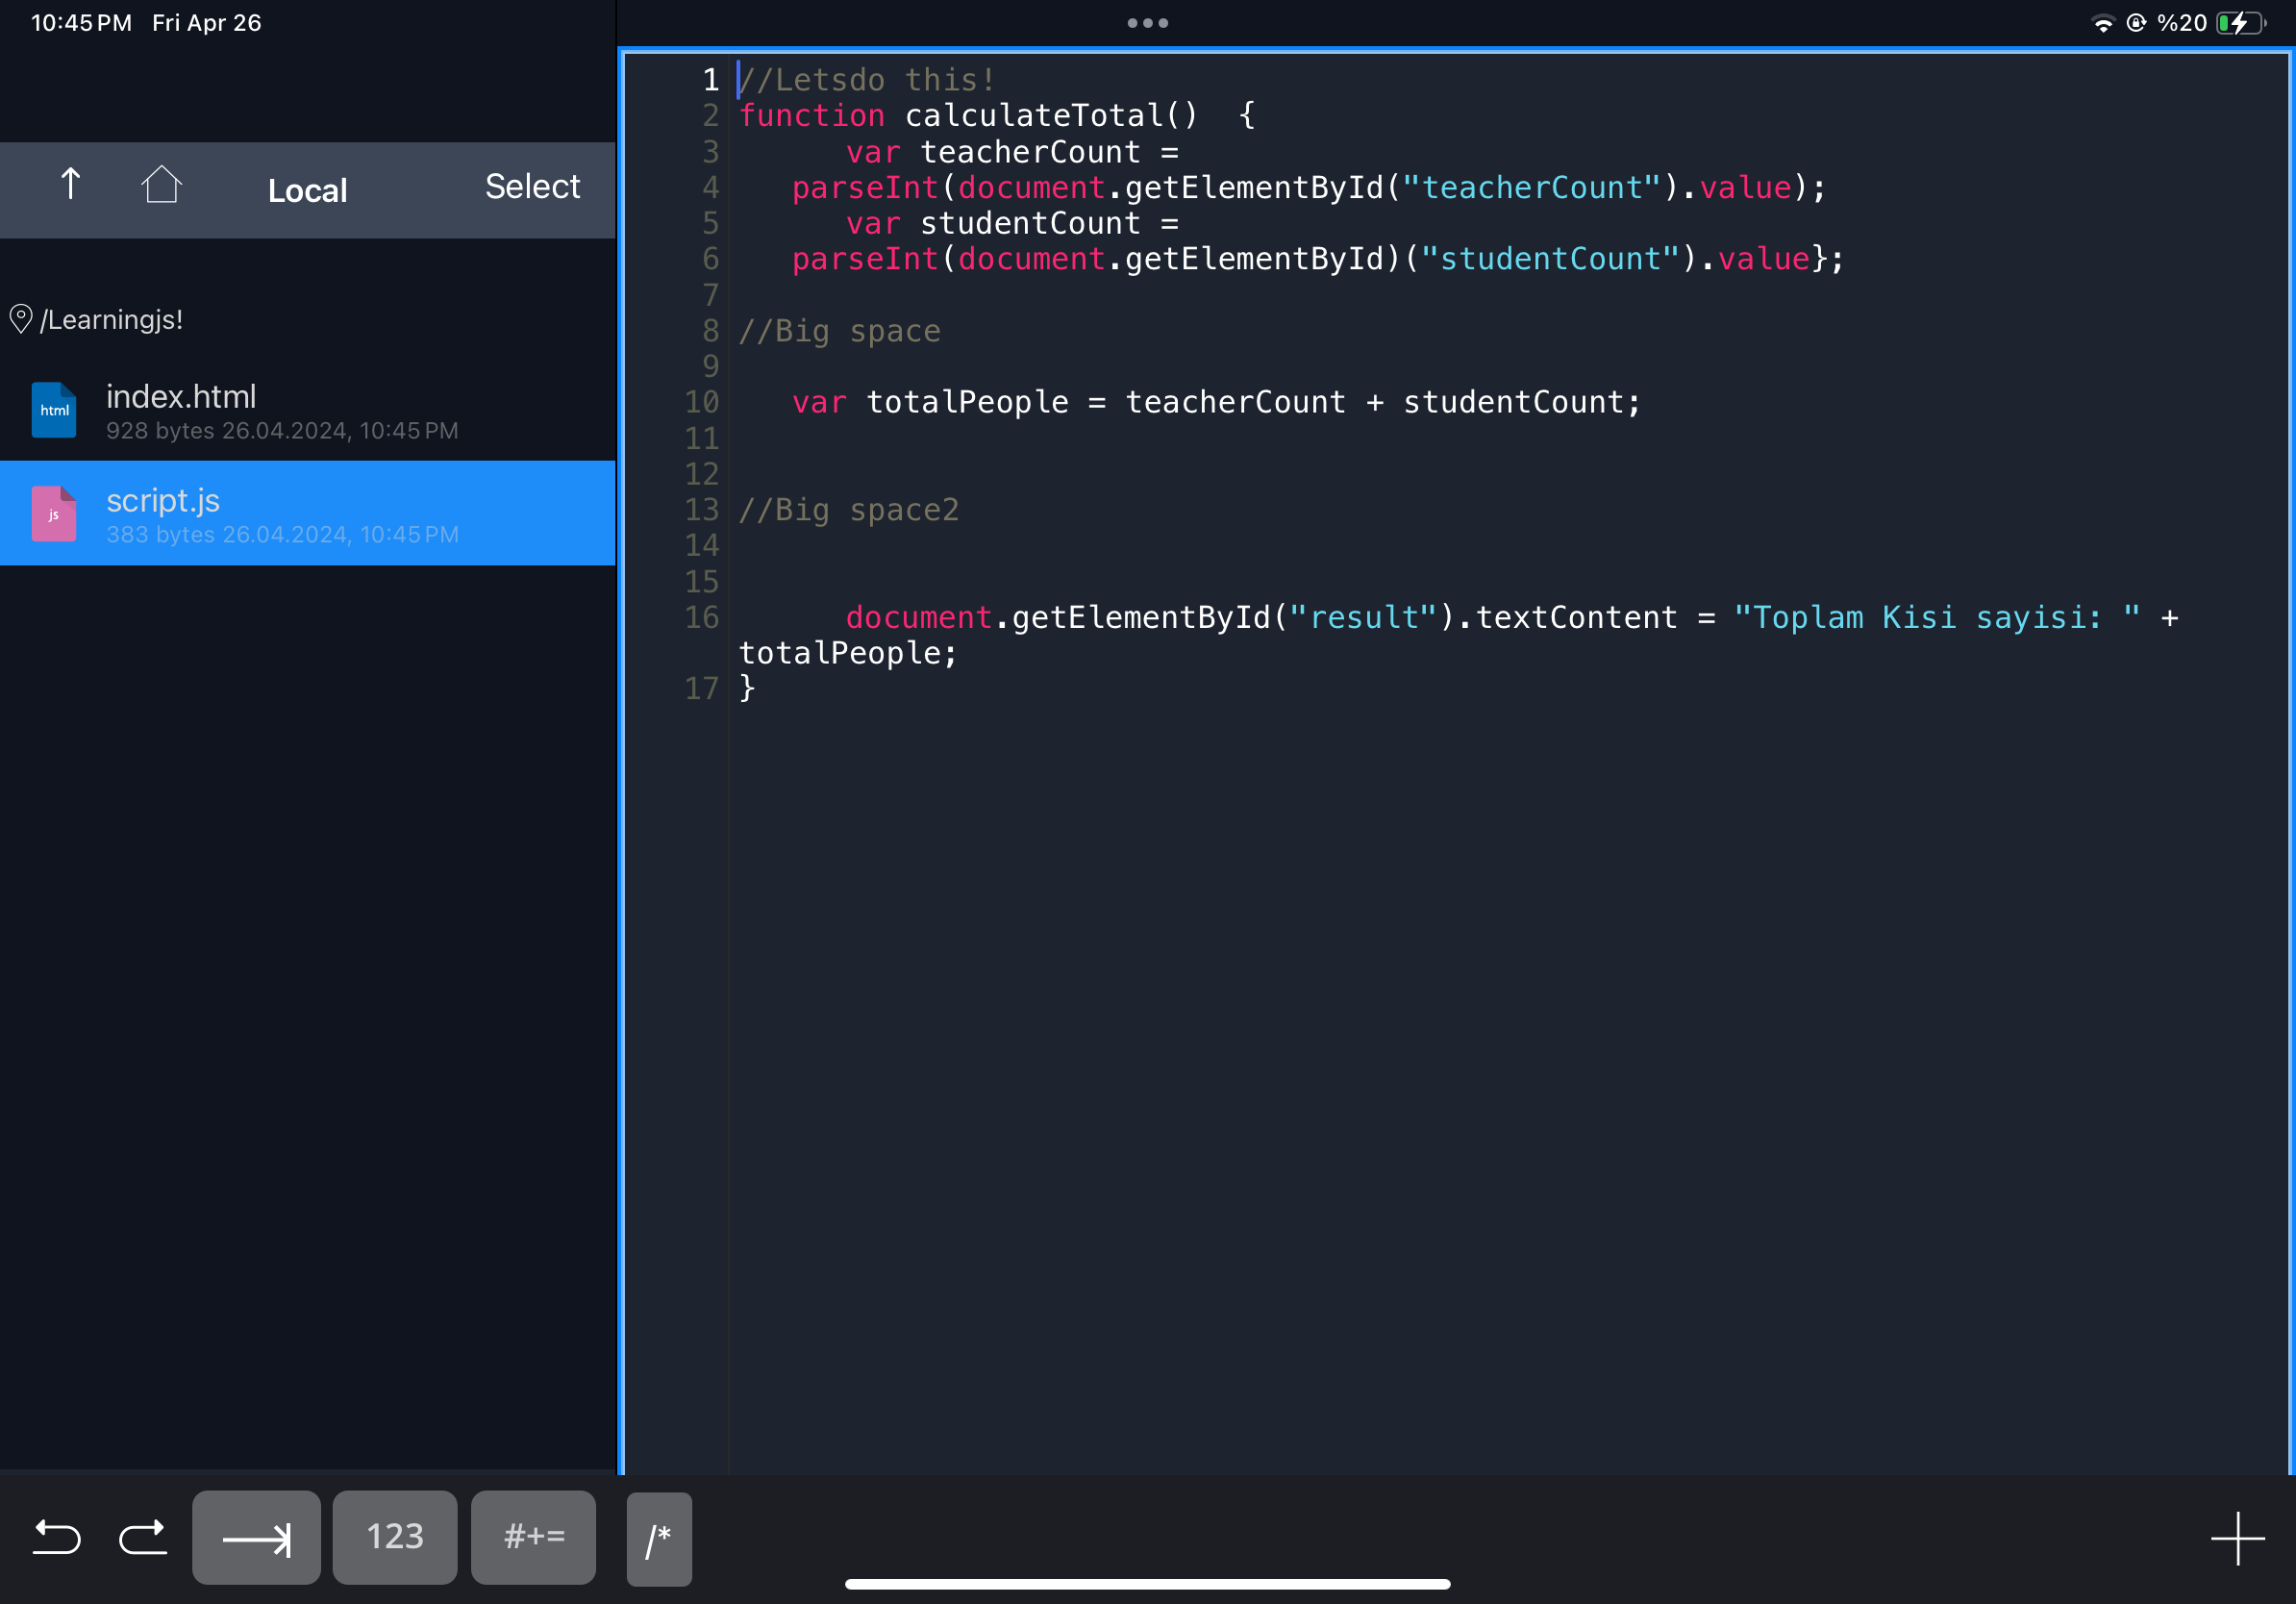This screenshot has height=1604, width=2296.
Task: Redo the last edit
Action: point(143,1537)
